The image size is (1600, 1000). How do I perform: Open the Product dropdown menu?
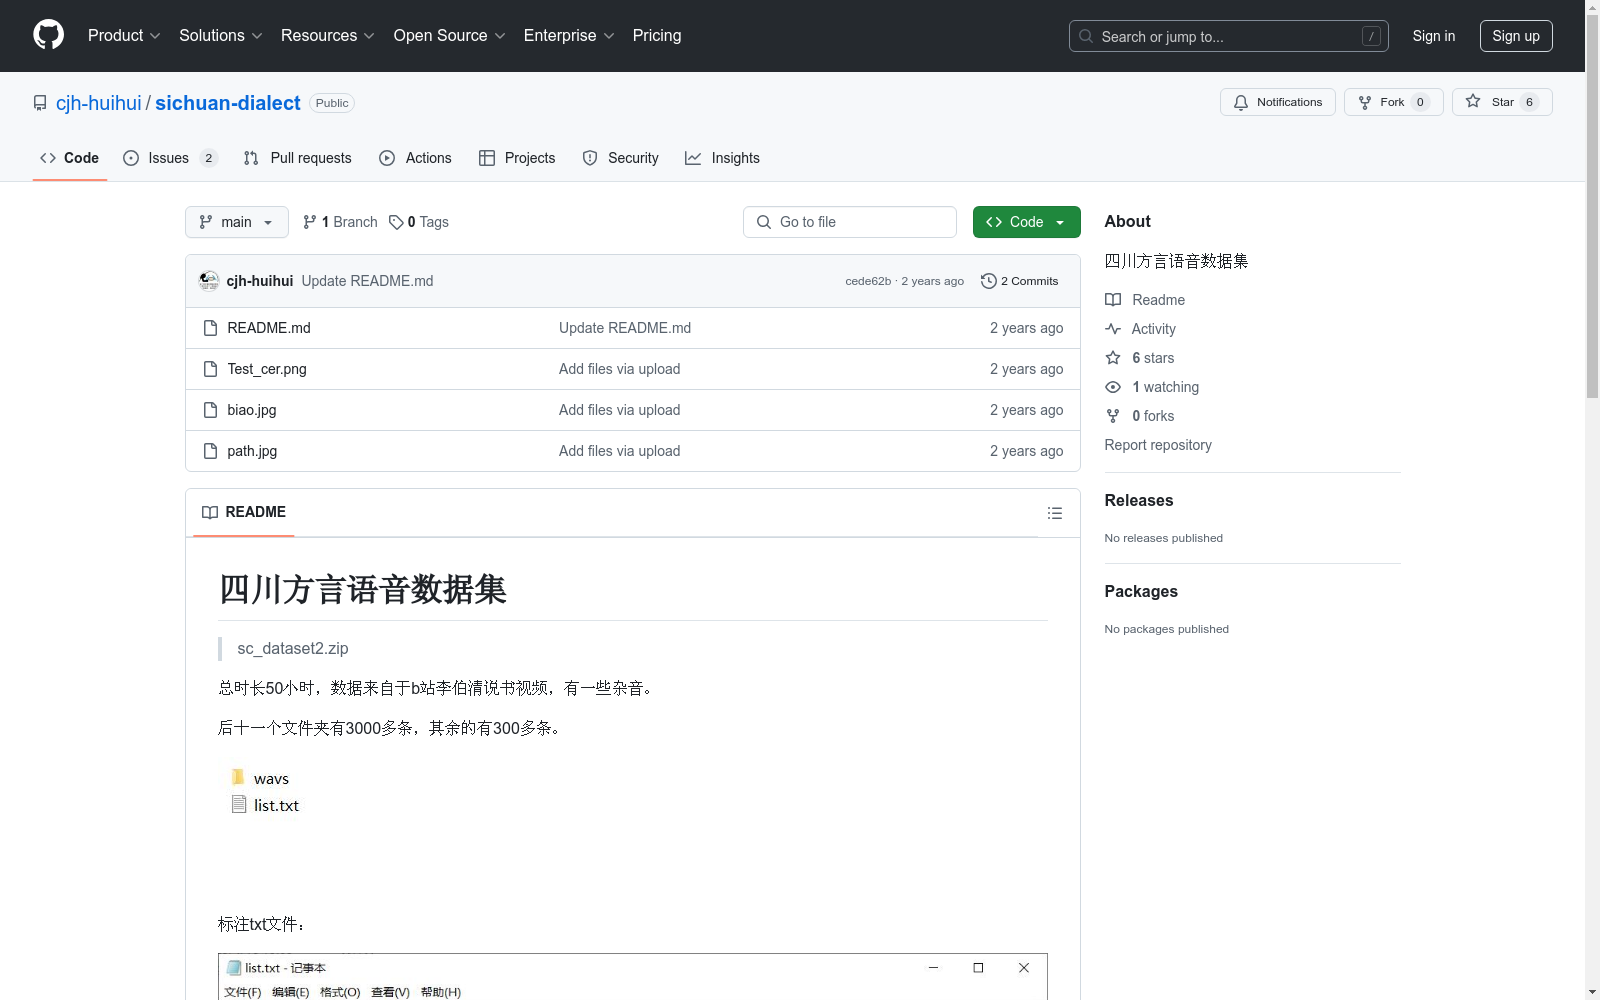[x=124, y=35]
